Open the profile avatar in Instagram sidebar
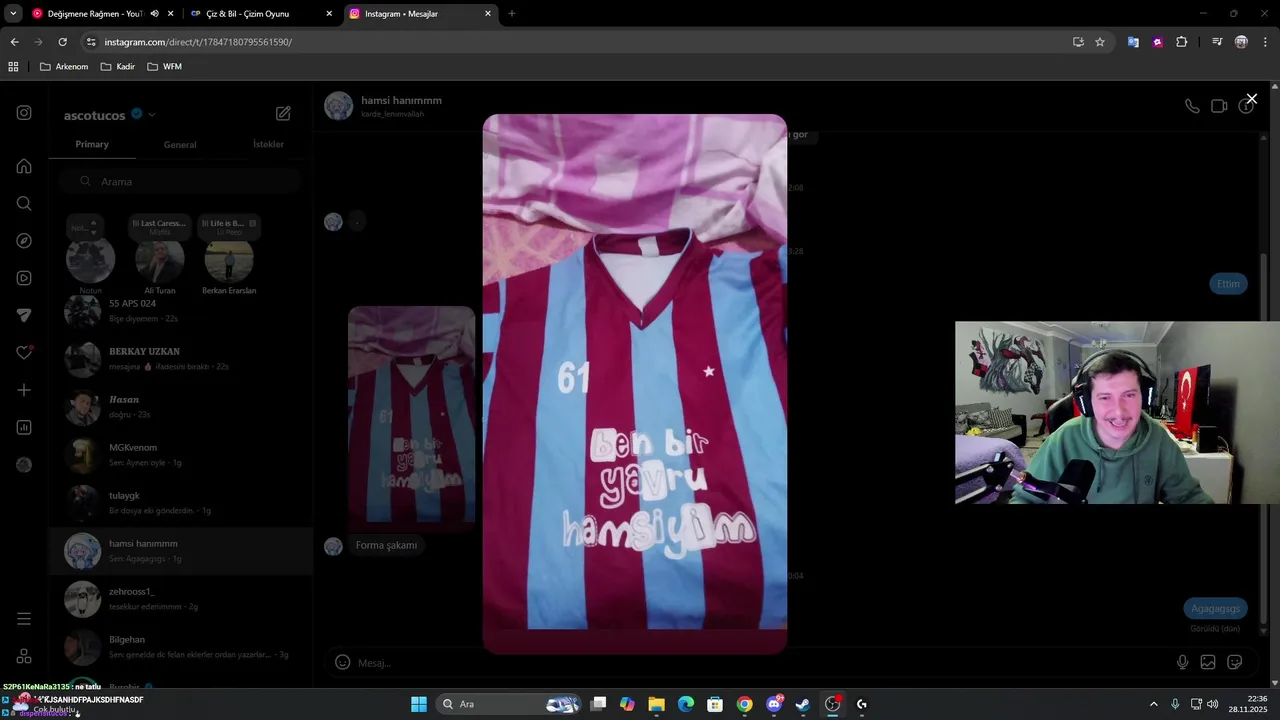Viewport: 1280px width, 720px height. pyautogui.click(x=24, y=465)
